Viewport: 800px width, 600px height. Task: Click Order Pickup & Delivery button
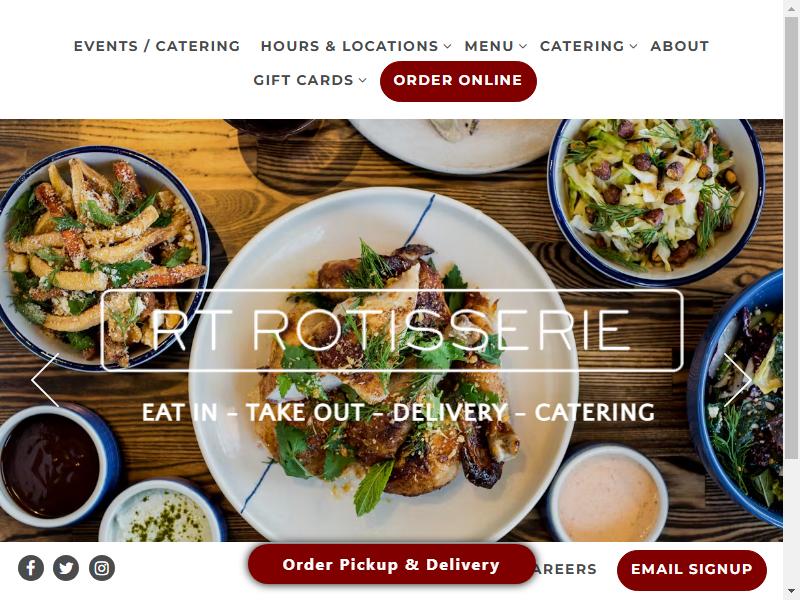coord(392,564)
